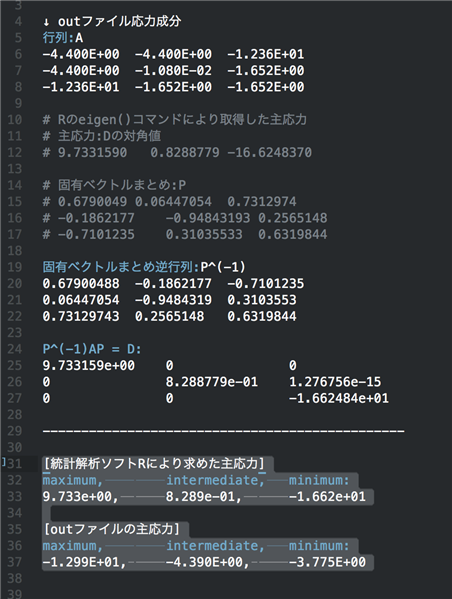Screen dimensions: 452x599
Task: Click the dashed separator line
Action: [223, 431]
